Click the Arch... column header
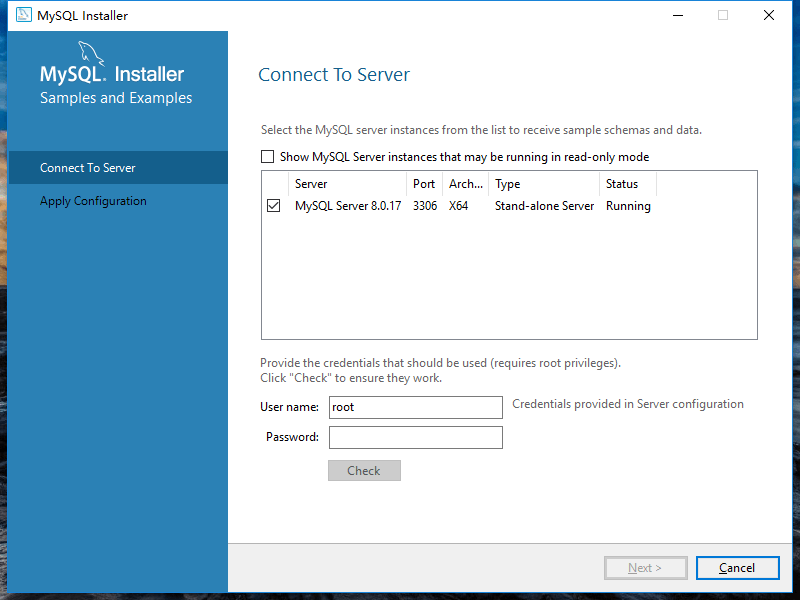This screenshot has height=600, width=800. click(x=466, y=184)
